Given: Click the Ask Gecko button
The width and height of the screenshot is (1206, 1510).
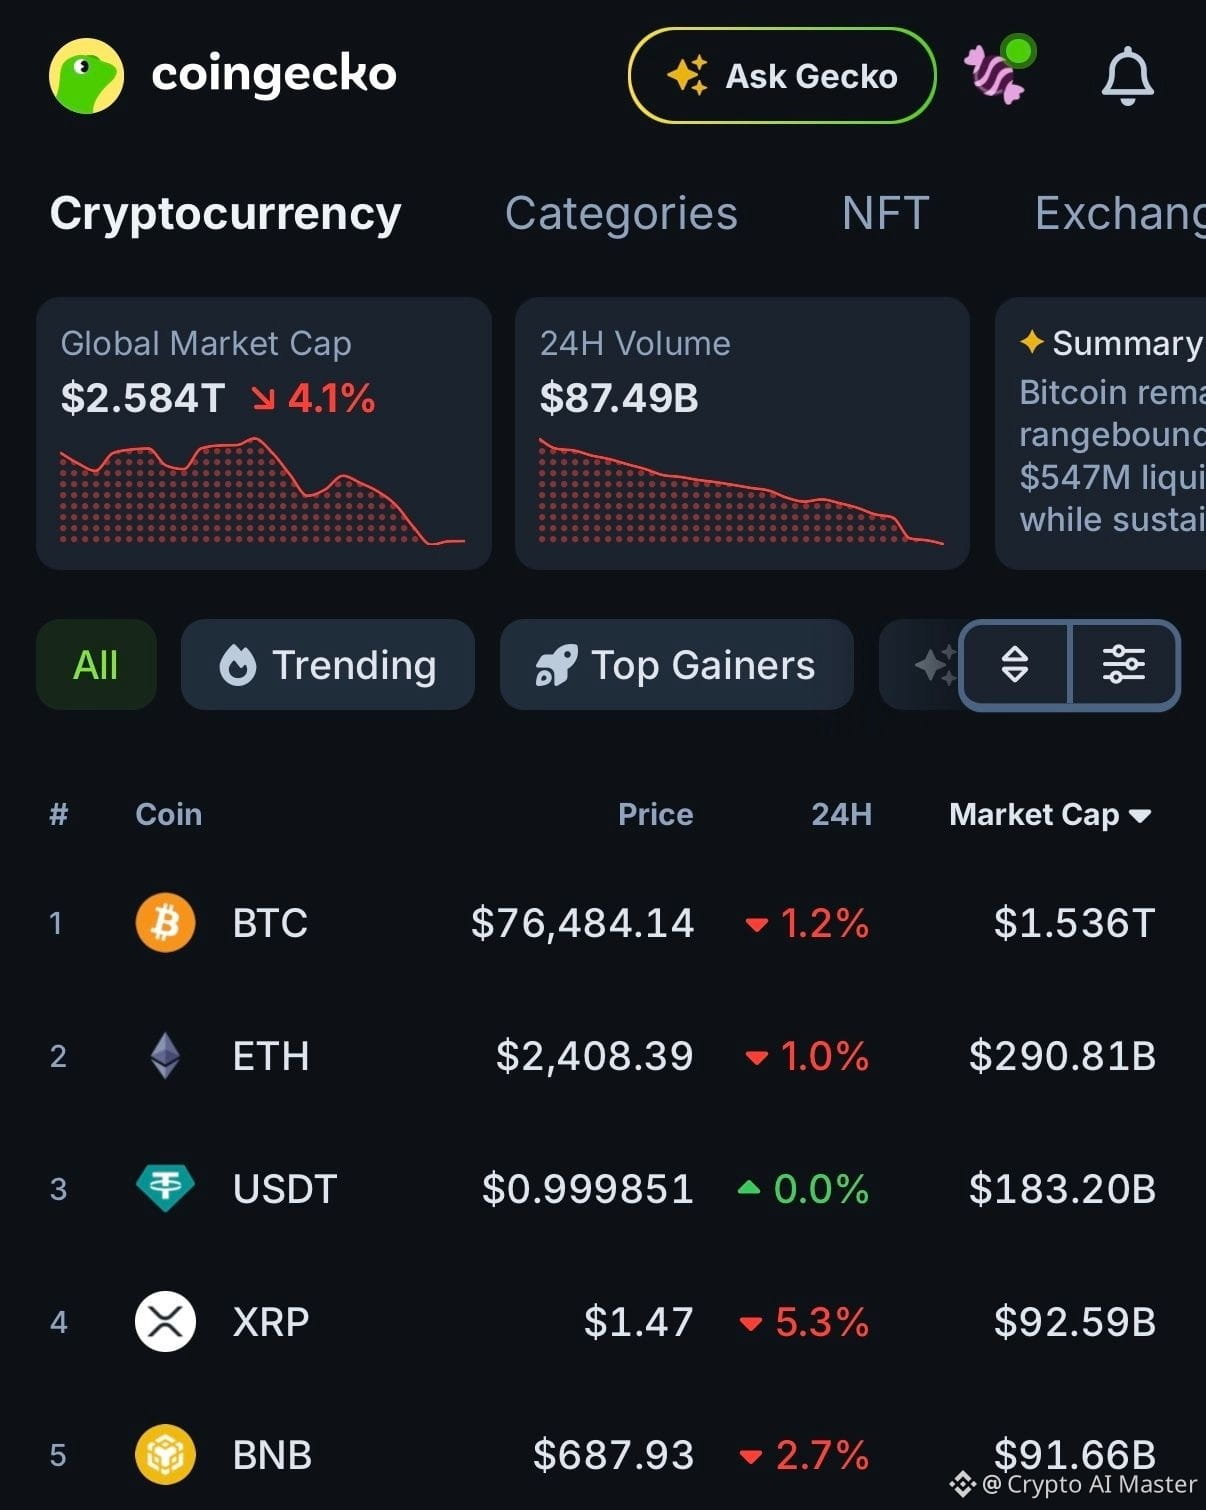Looking at the screenshot, I should click(782, 76).
